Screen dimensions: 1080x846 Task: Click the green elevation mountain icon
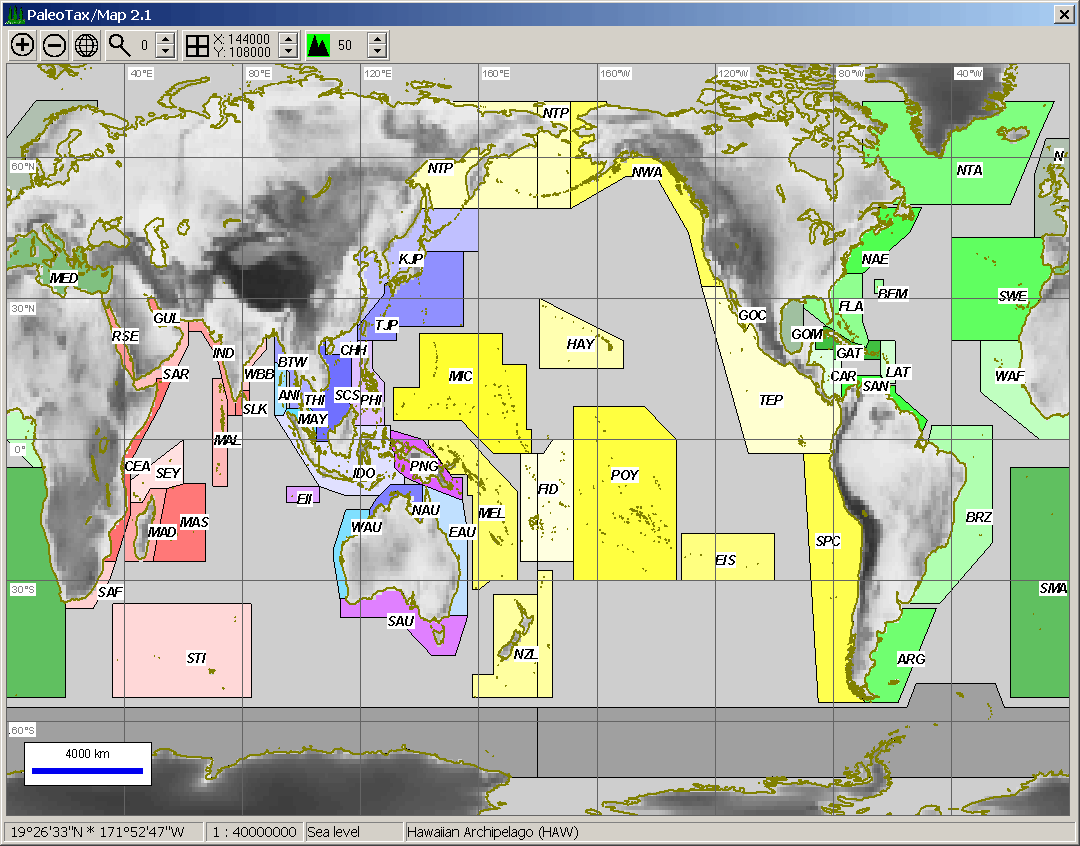[x=318, y=45]
